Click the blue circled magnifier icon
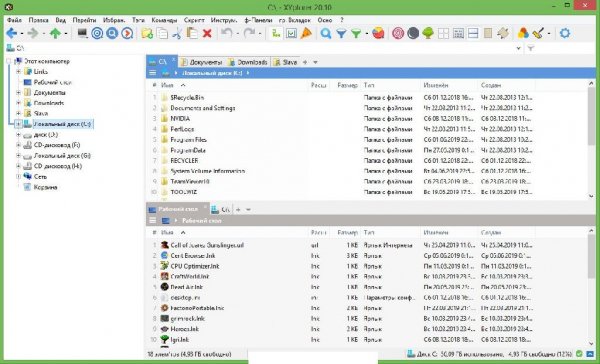 pos(112,34)
